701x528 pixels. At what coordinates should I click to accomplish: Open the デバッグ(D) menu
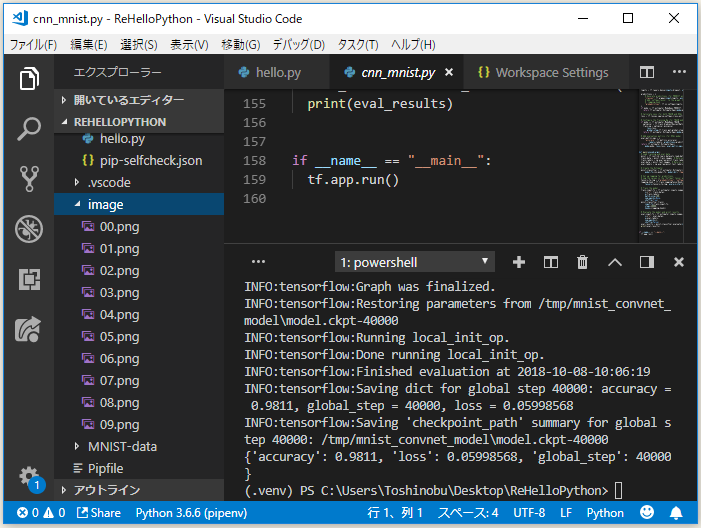(299, 45)
